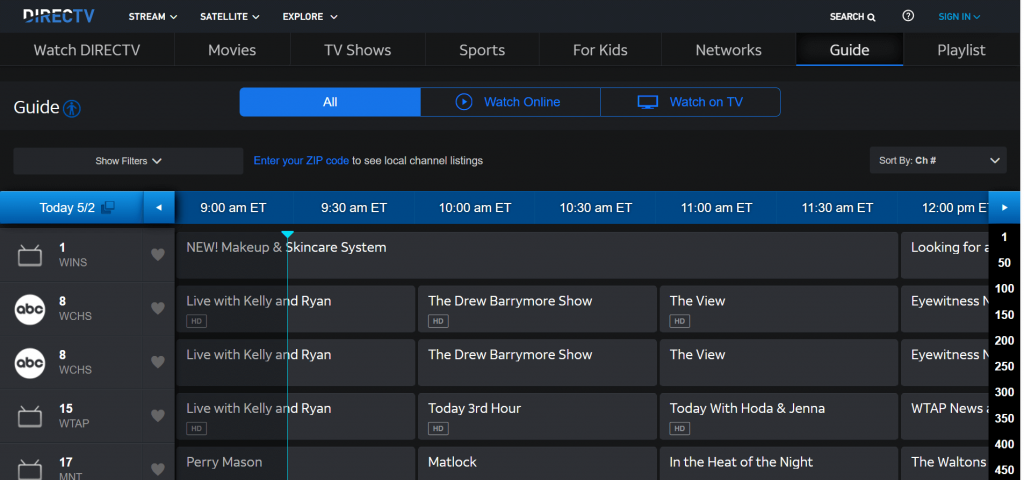Click Enter your ZIP code link
1024x480 pixels.
click(x=301, y=161)
